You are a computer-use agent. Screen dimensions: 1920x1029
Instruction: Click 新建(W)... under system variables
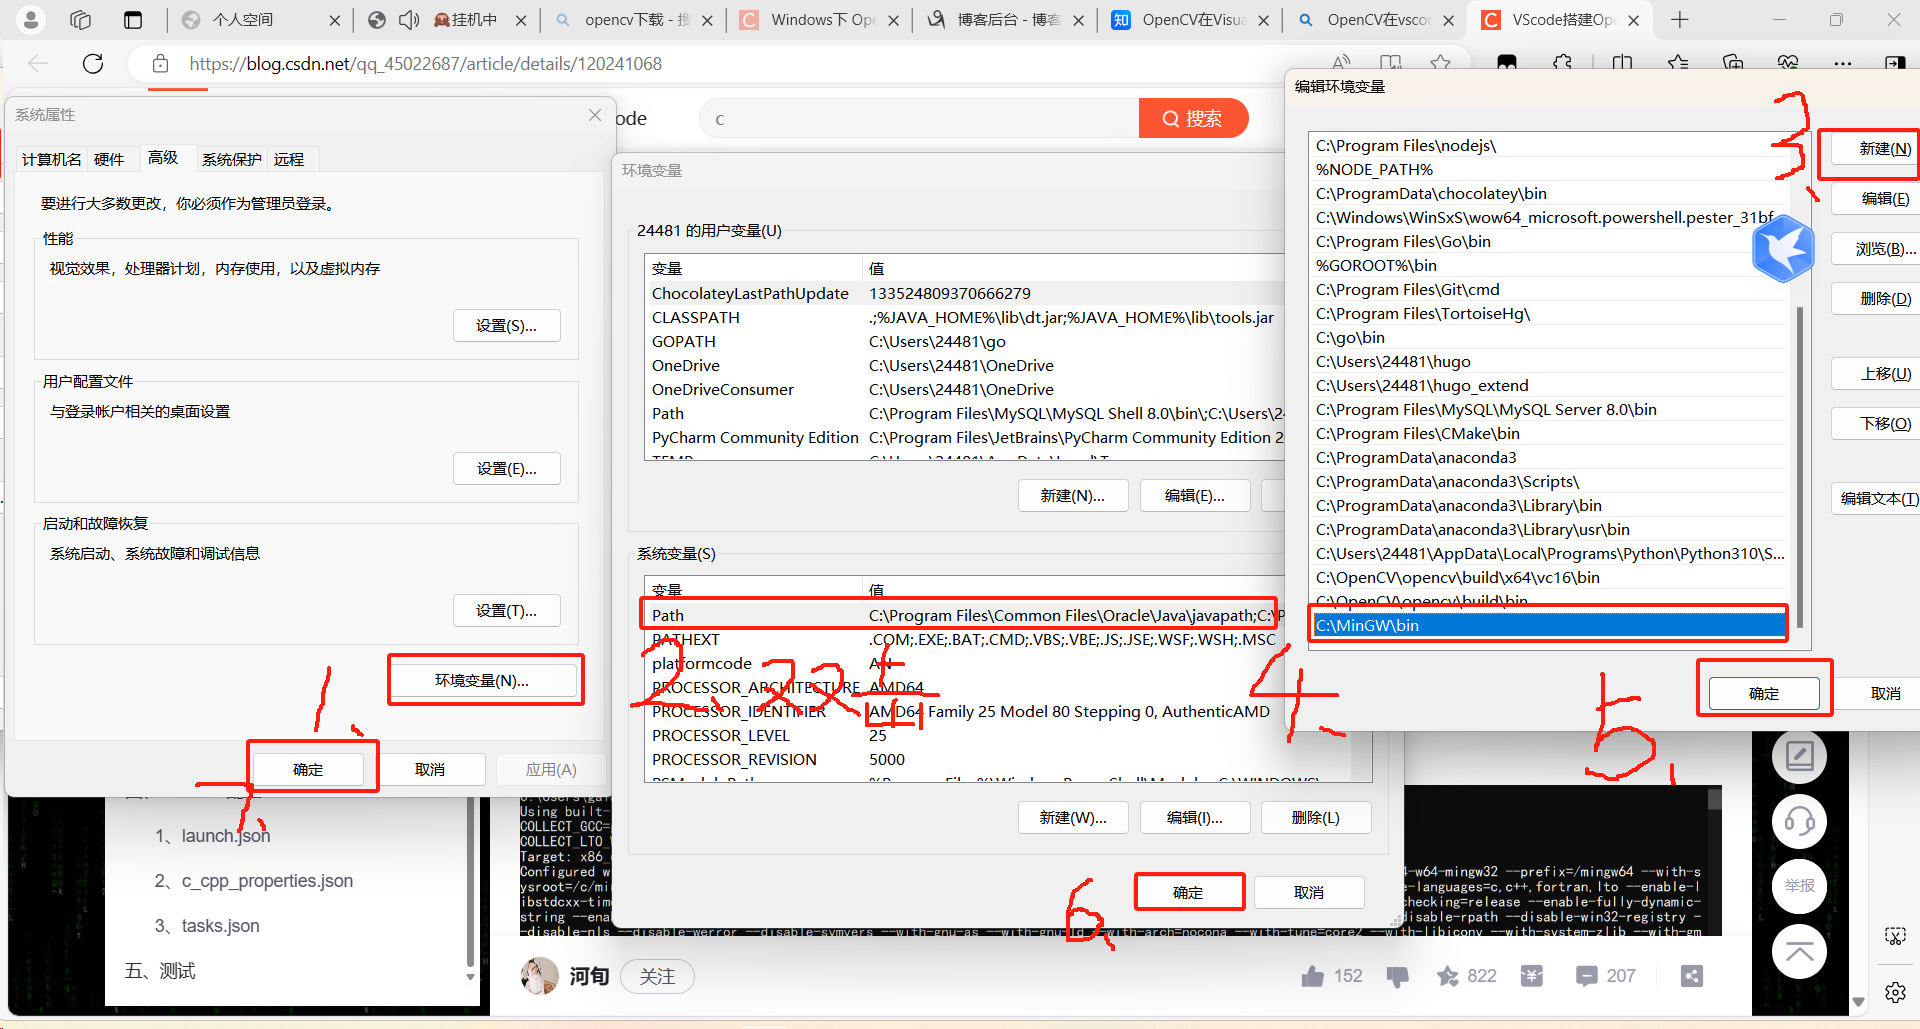1073,817
